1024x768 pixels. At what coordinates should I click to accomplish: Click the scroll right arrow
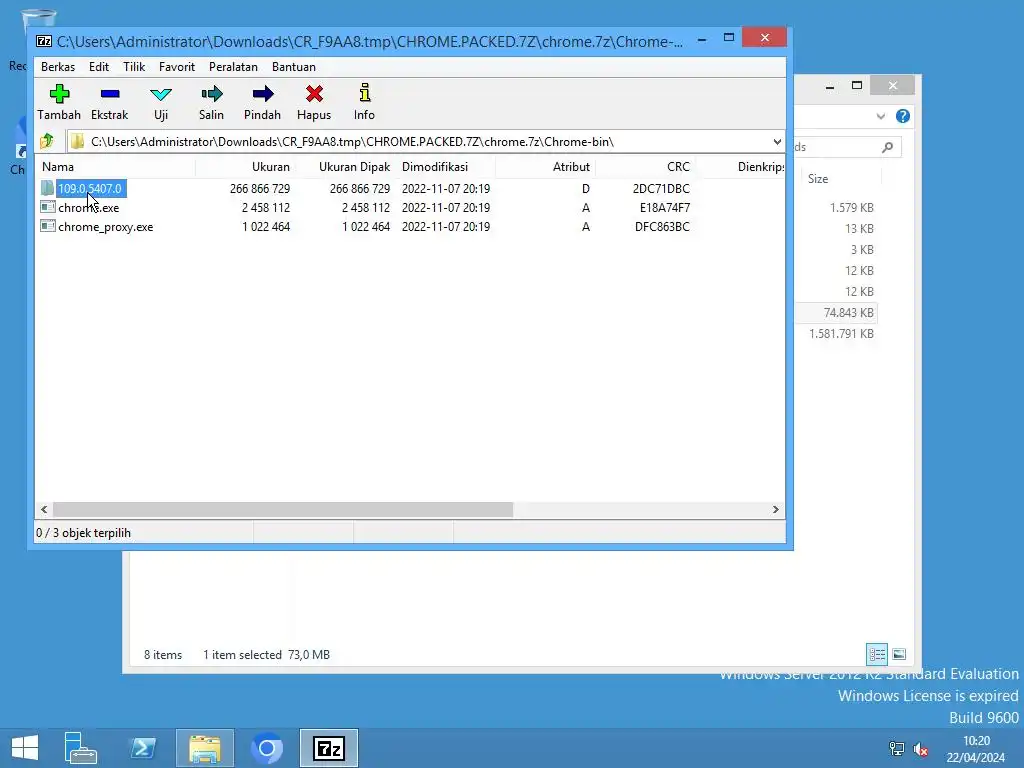pyautogui.click(x=776, y=509)
